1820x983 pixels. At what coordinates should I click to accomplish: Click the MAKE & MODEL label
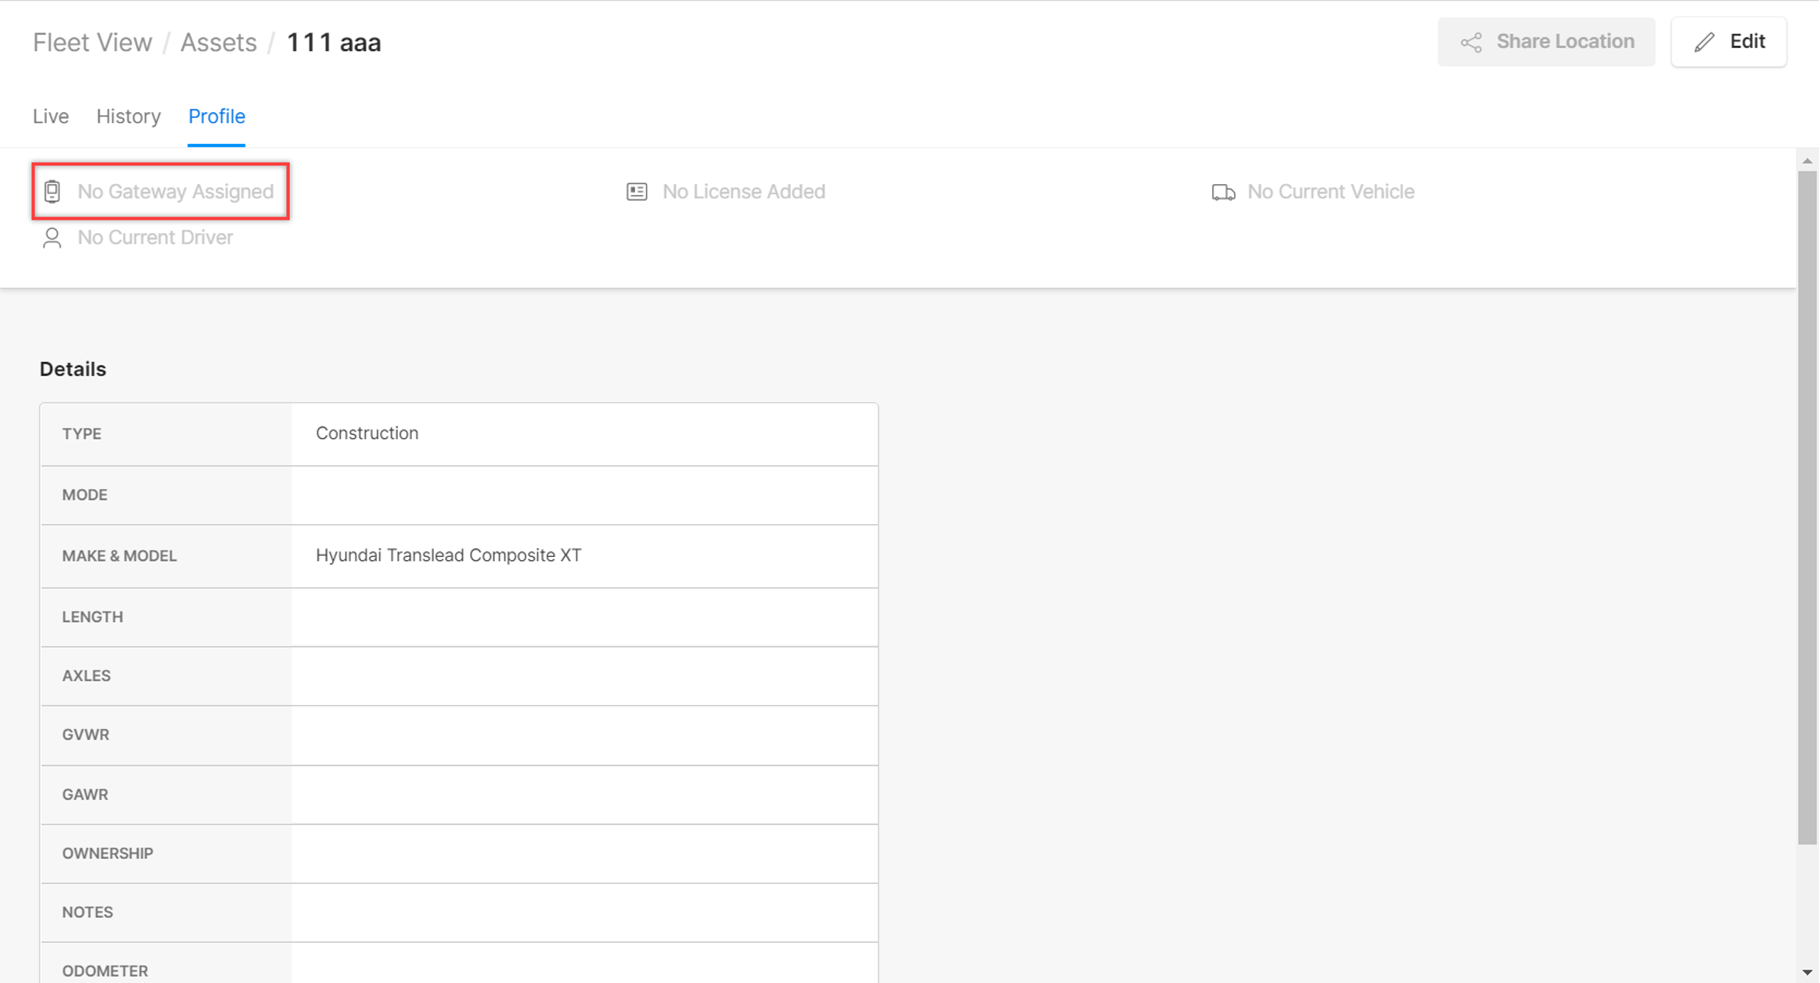(119, 556)
